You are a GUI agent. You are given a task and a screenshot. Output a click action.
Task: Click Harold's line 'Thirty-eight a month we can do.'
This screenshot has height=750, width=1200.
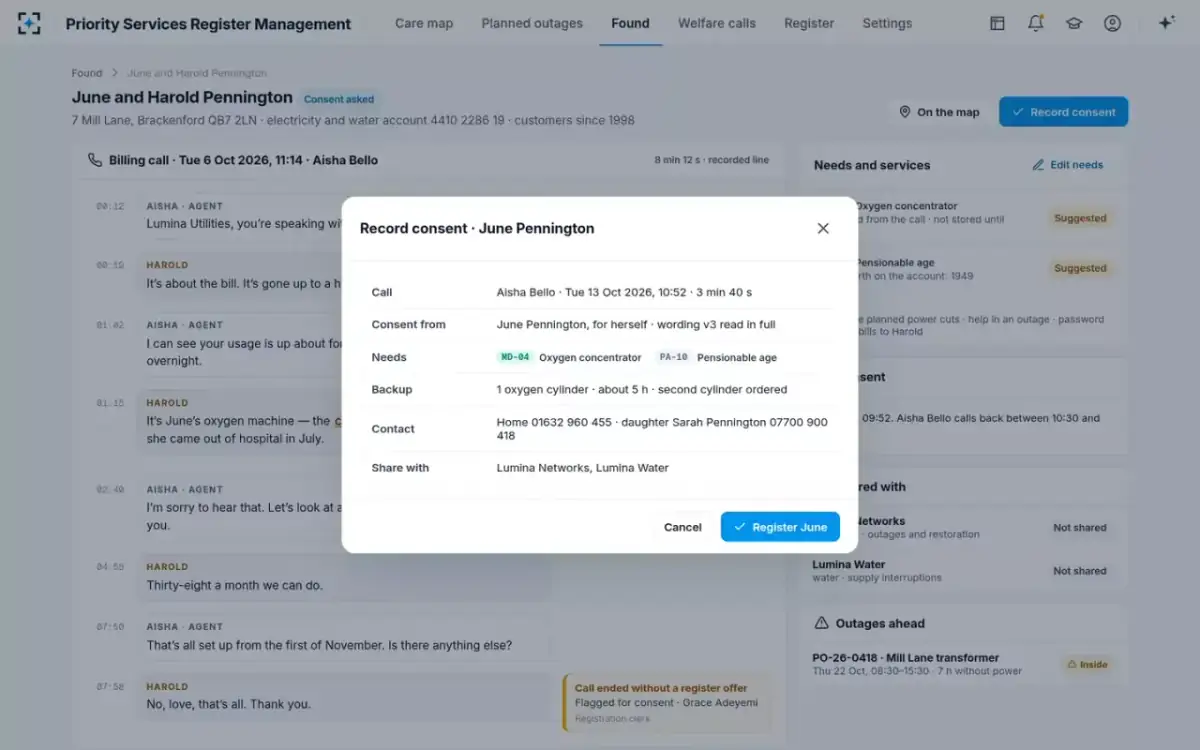pyautogui.click(x=235, y=585)
